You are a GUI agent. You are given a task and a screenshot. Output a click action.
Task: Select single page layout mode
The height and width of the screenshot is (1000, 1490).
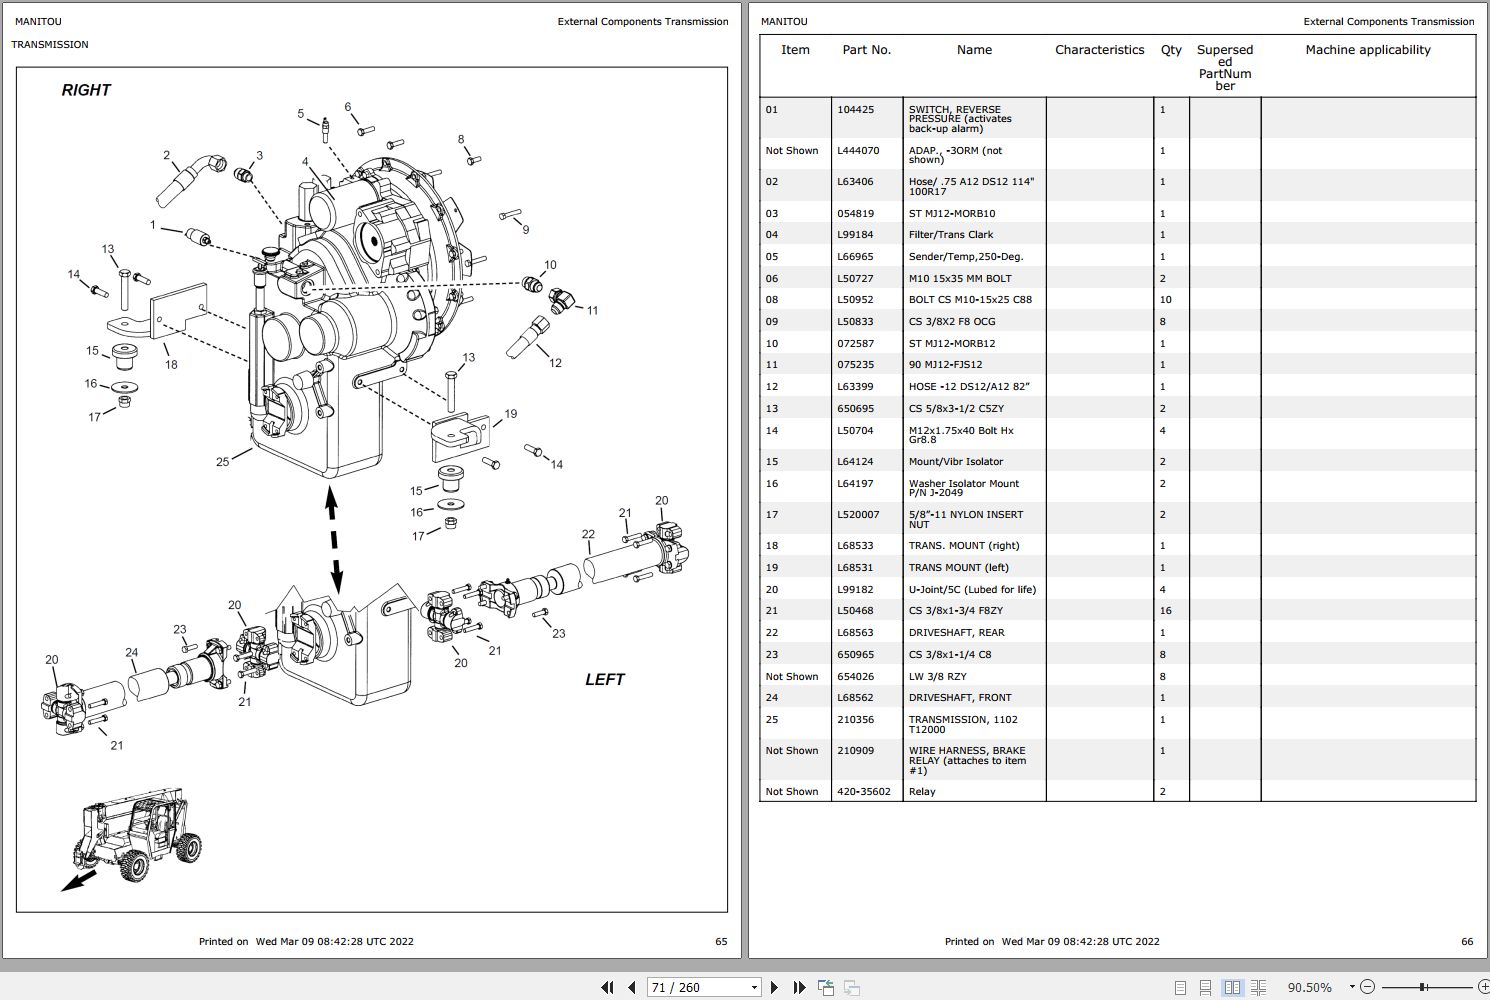click(x=1181, y=987)
